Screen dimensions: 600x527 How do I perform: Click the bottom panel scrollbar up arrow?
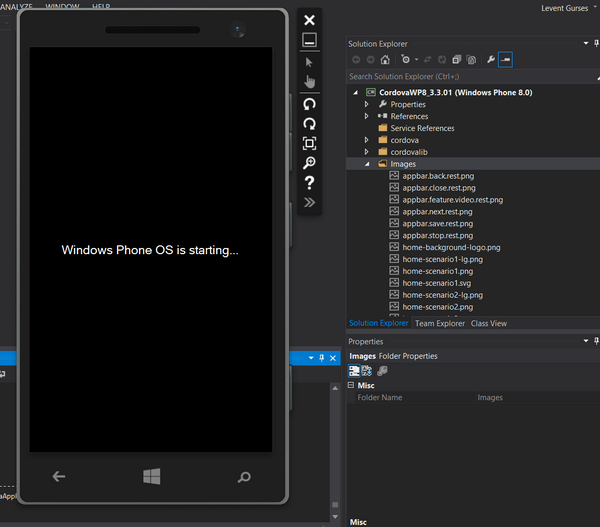[x=335, y=388]
